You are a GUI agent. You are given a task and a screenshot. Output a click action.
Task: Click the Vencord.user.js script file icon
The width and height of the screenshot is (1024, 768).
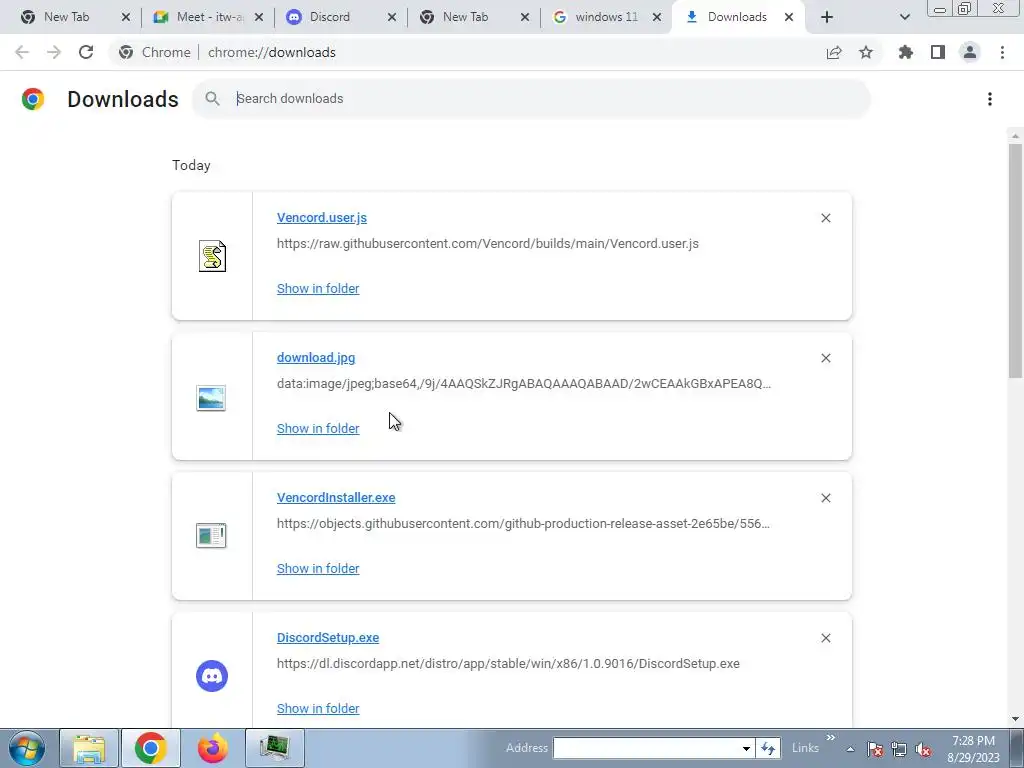[x=212, y=256]
